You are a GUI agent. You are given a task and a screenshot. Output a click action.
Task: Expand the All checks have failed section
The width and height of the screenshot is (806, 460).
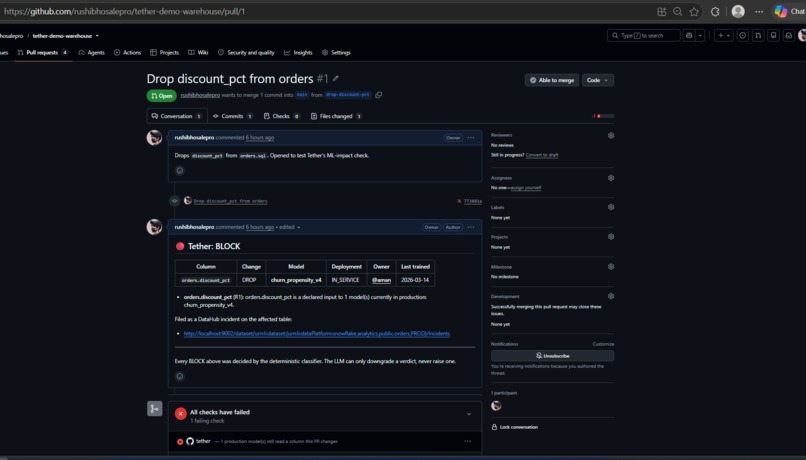pos(469,414)
